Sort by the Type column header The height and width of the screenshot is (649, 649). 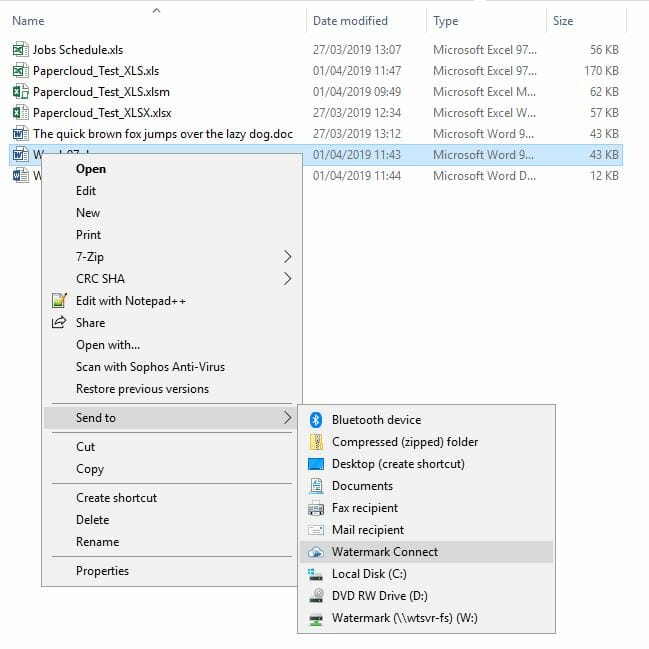point(445,21)
